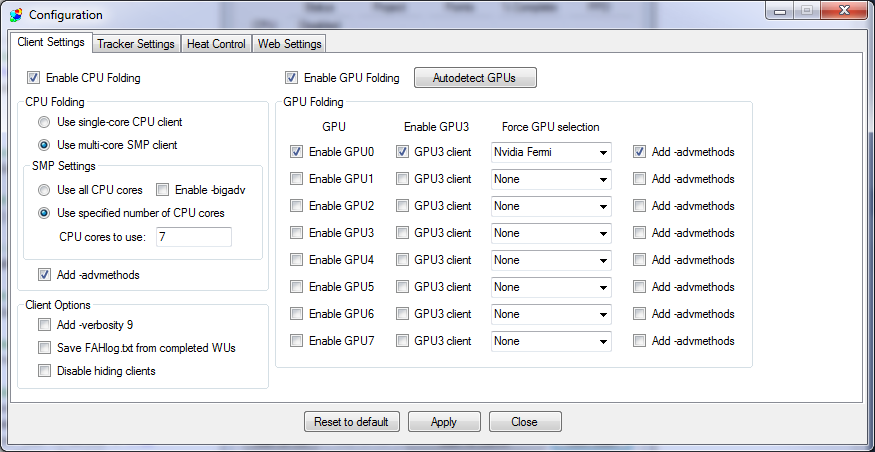Screen dimensions: 875x452
Task: Select Use single-core CPU client
Action: point(44,122)
